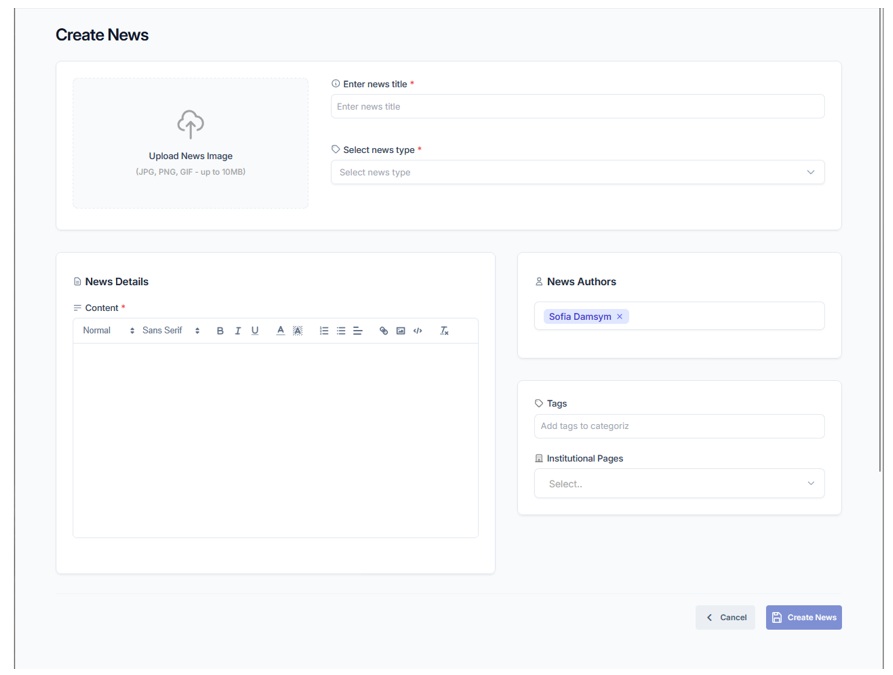The width and height of the screenshot is (893, 675).
Task: Expand the Select news type dropdown
Action: pyautogui.click(x=577, y=172)
